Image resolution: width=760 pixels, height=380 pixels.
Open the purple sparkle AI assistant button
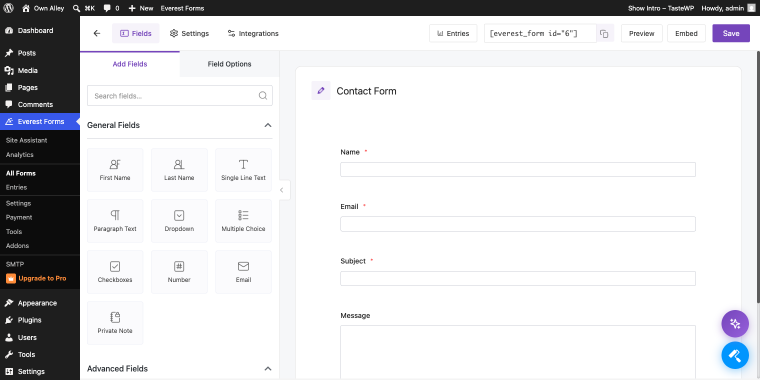tap(735, 324)
